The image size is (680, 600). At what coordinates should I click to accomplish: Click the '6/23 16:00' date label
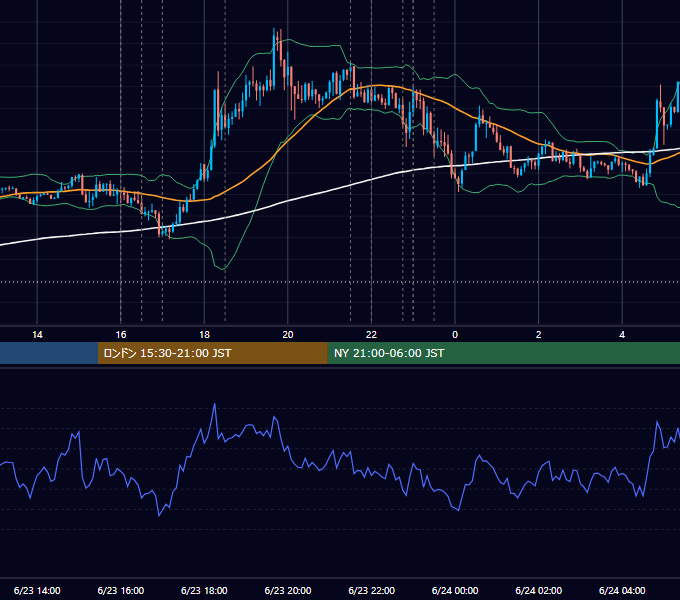121,590
